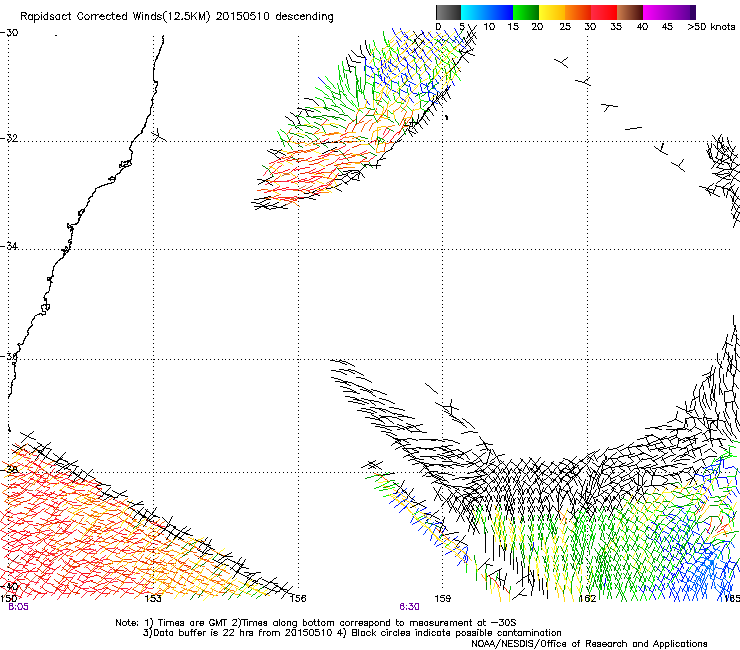Click the 'Data buffer is 22 hrs' note line
The height and width of the screenshot is (650, 740).
[x=352, y=633]
